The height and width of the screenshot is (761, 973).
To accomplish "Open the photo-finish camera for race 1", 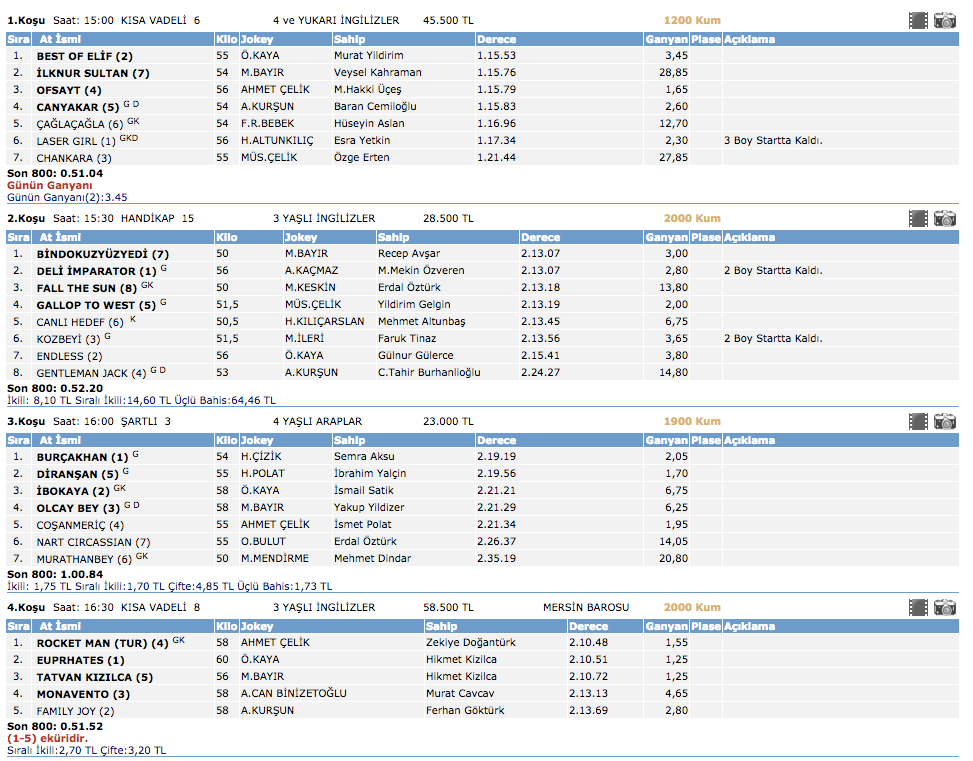I will pyautogui.click(x=945, y=20).
